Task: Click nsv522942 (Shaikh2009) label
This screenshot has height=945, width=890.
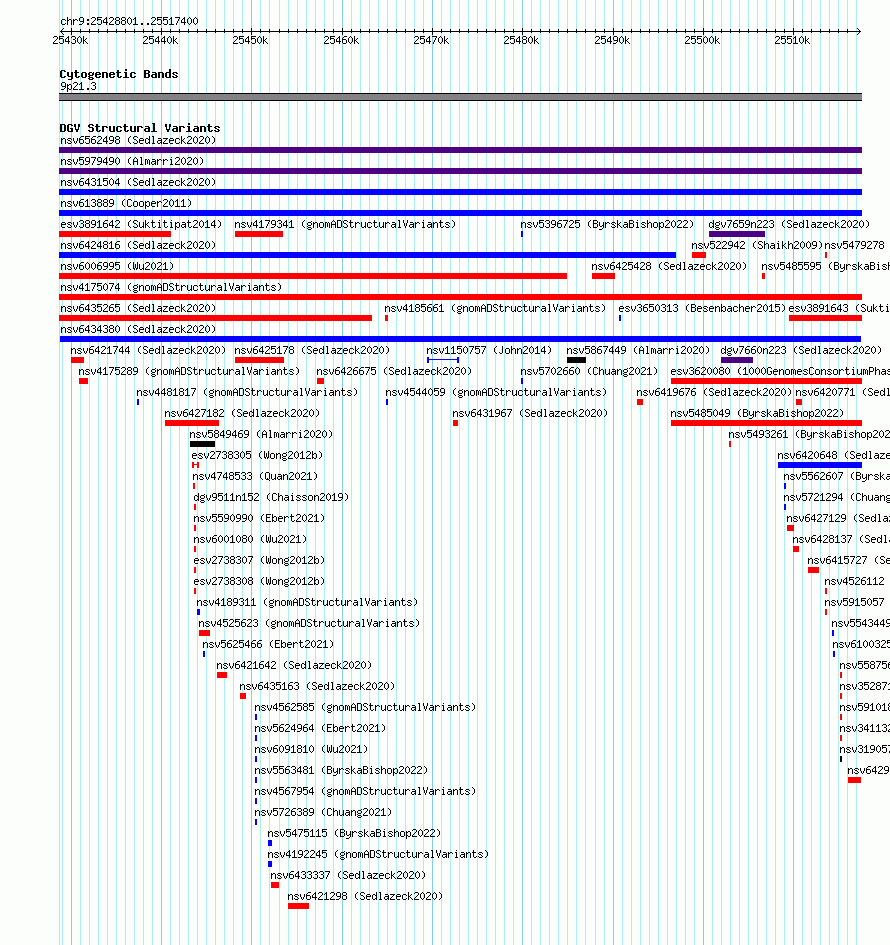Action: [757, 245]
